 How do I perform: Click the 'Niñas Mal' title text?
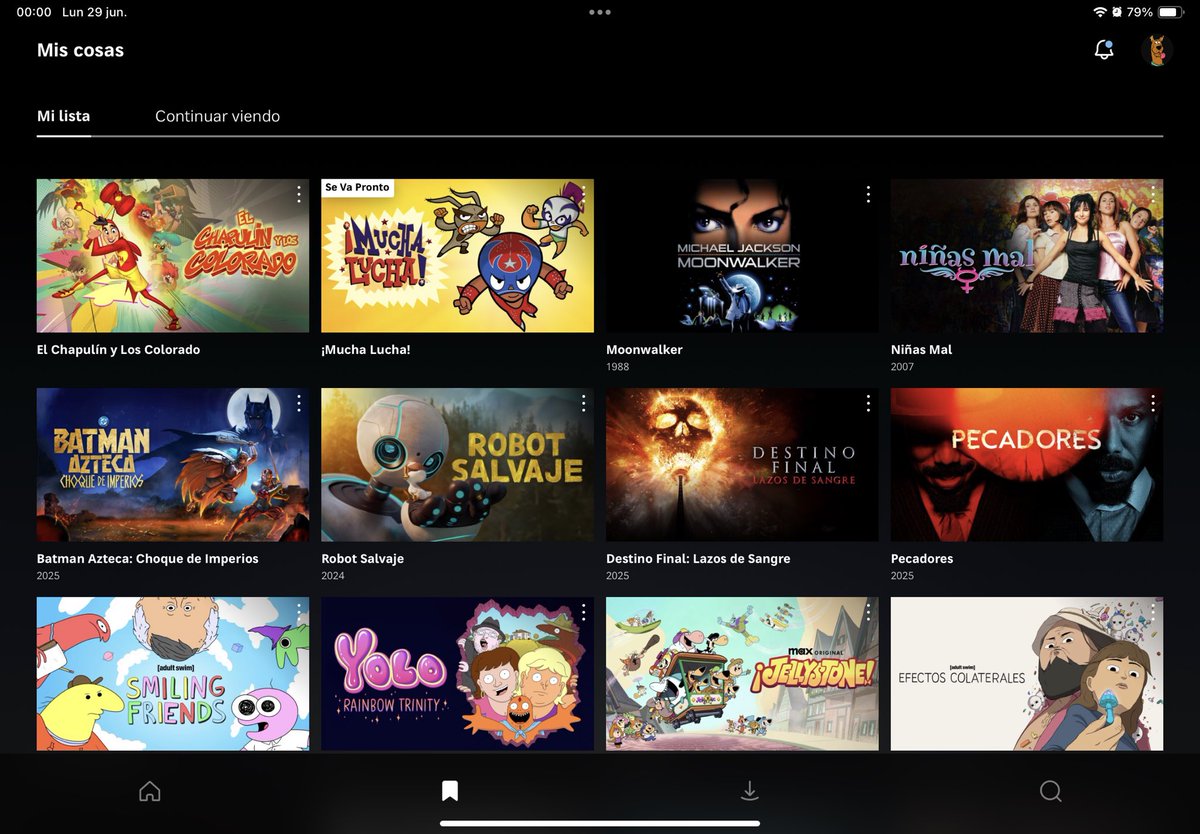point(921,350)
